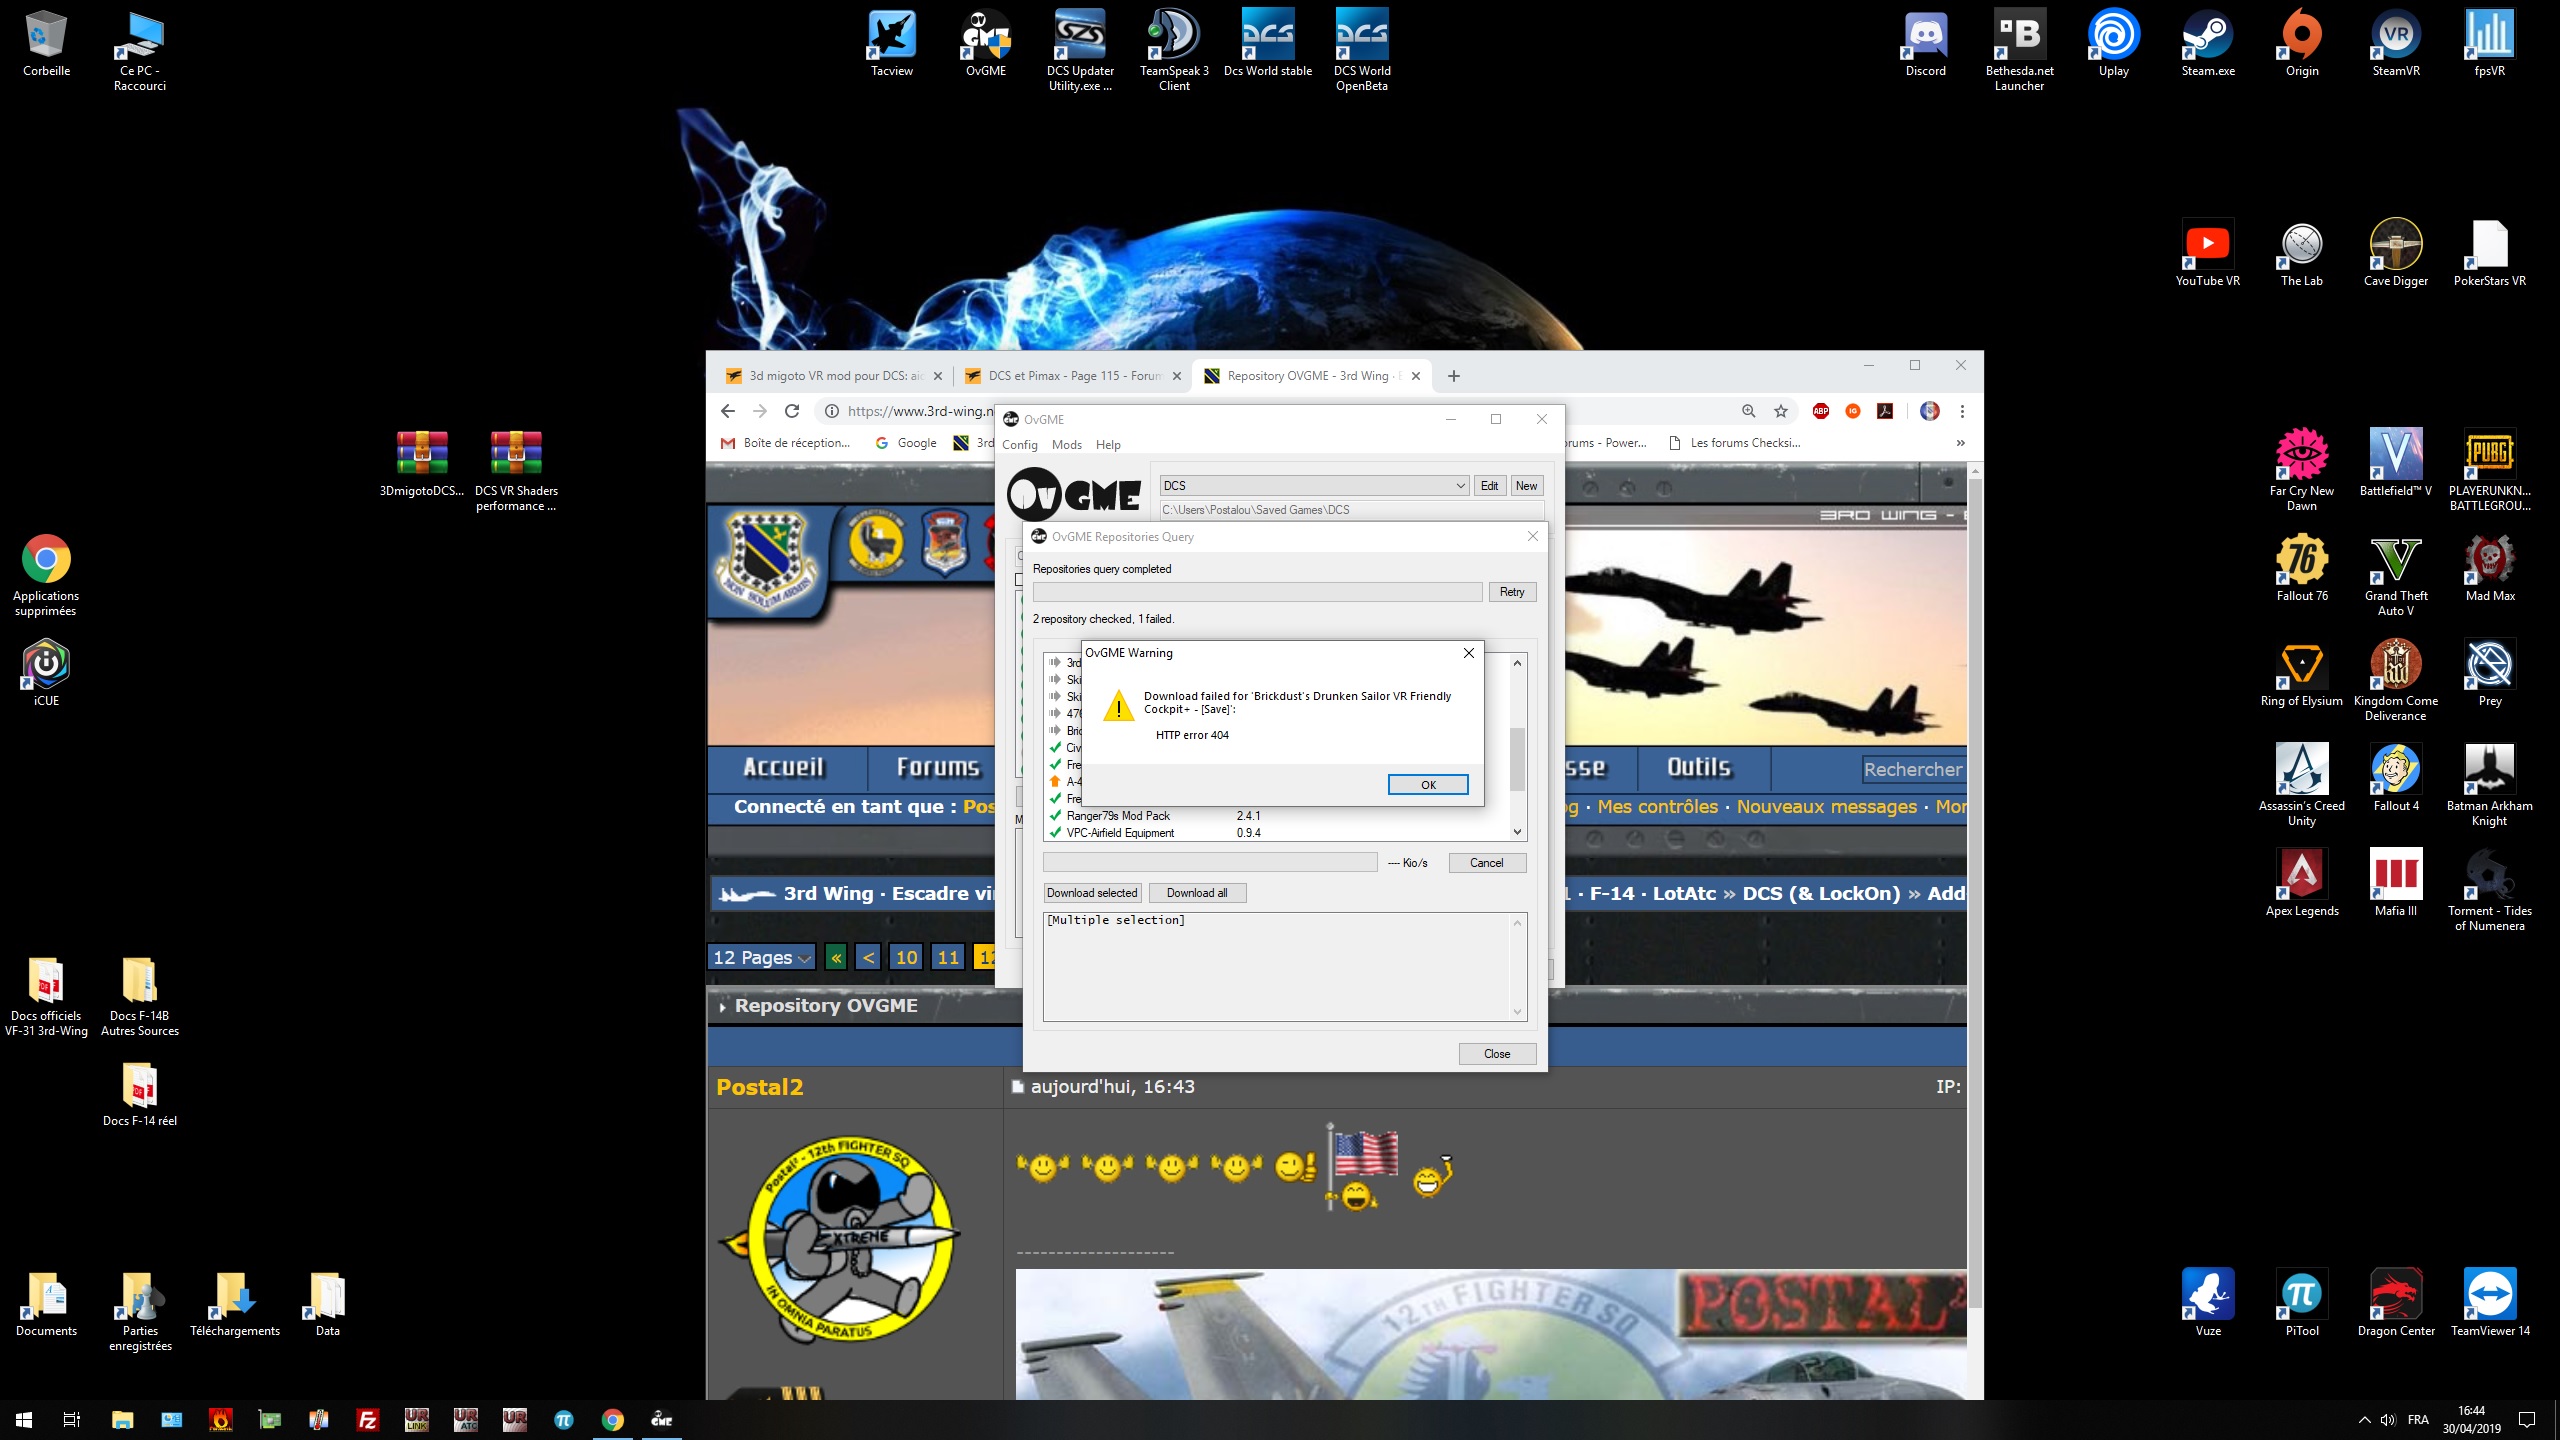Click OK in the OvGME Warning dialog
The image size is (2560, 1440).
(1427, 785)
